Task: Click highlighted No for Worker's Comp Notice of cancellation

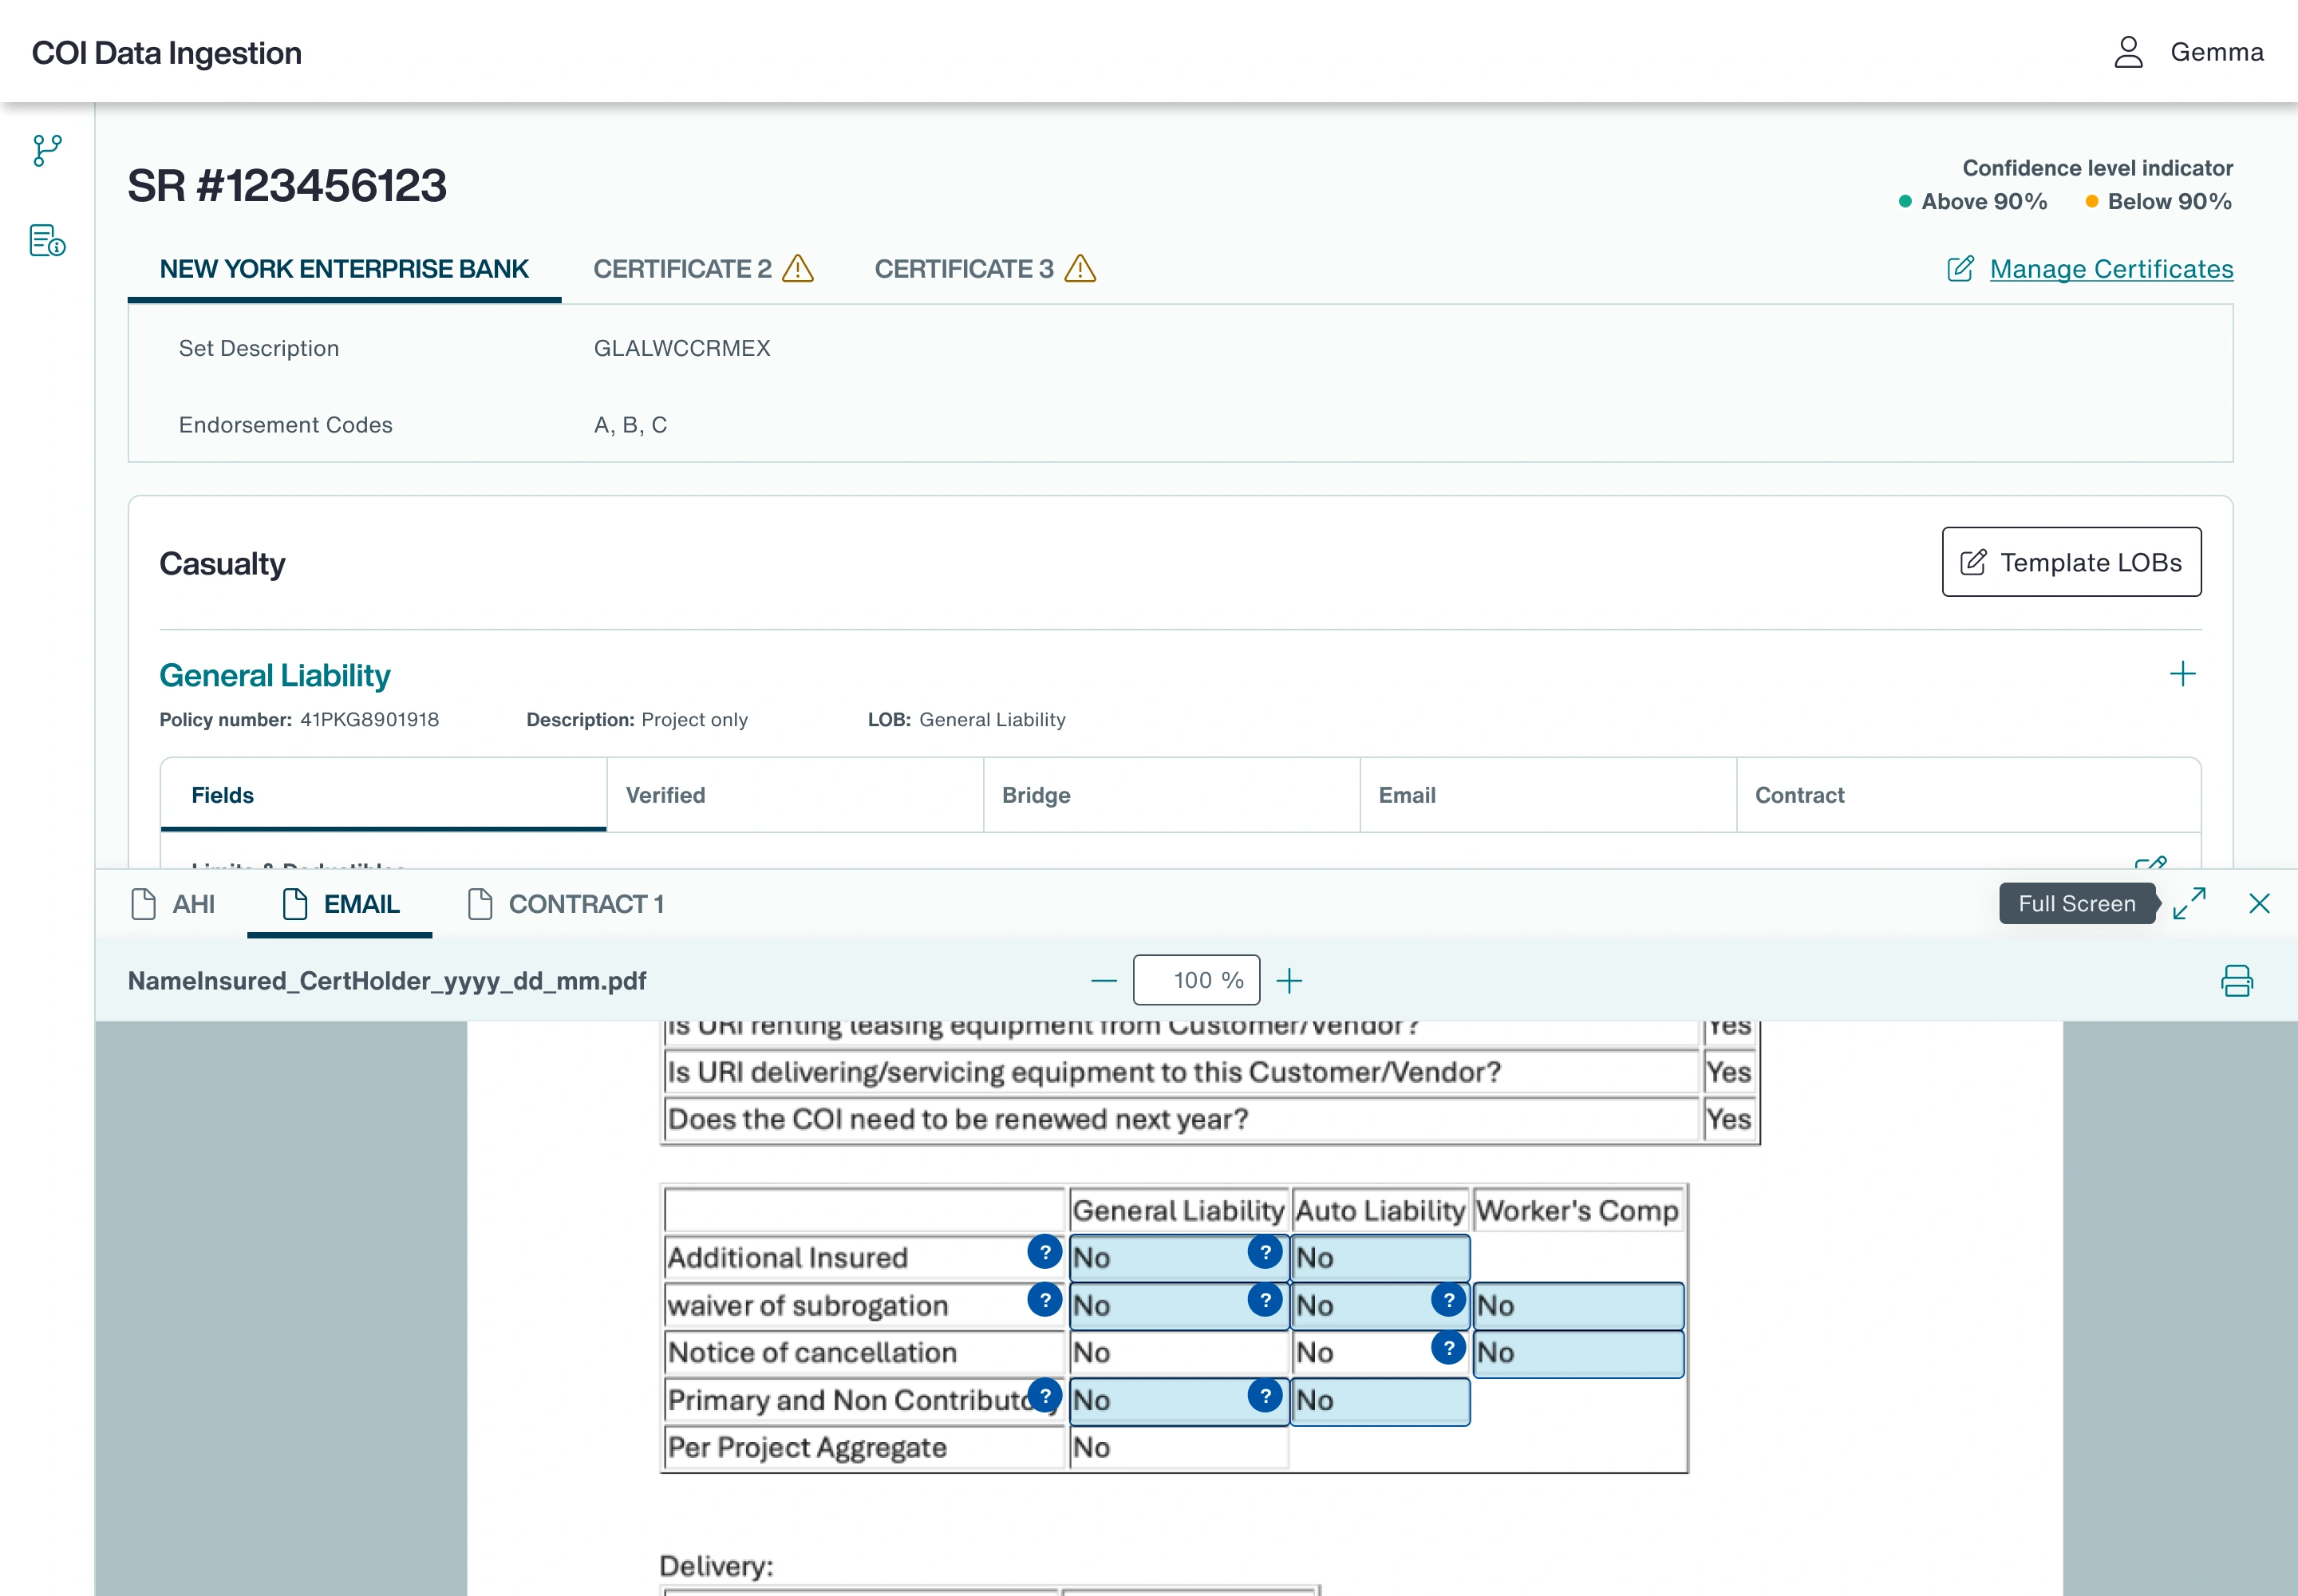Action: pyautogui.click(x=1578, y=1353)
